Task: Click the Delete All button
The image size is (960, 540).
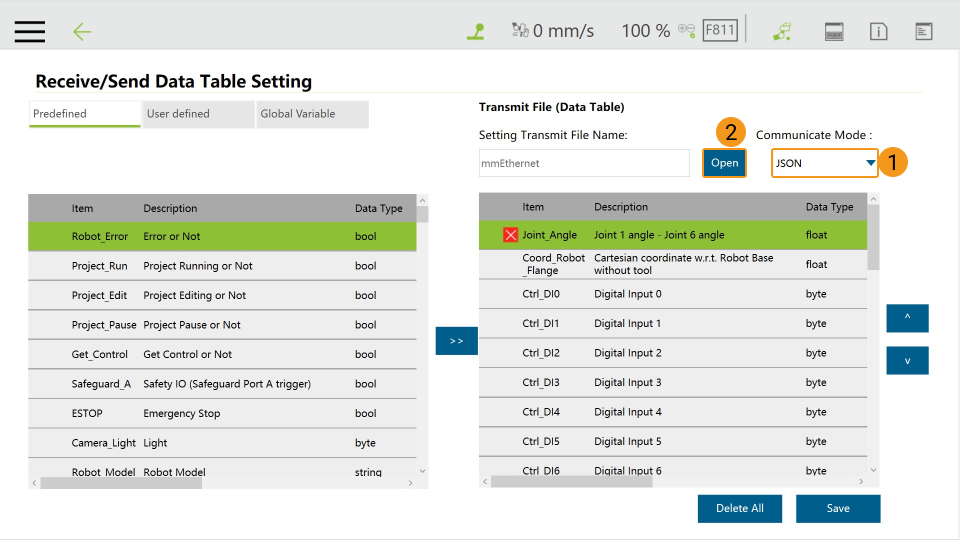Action: [739, 508]
